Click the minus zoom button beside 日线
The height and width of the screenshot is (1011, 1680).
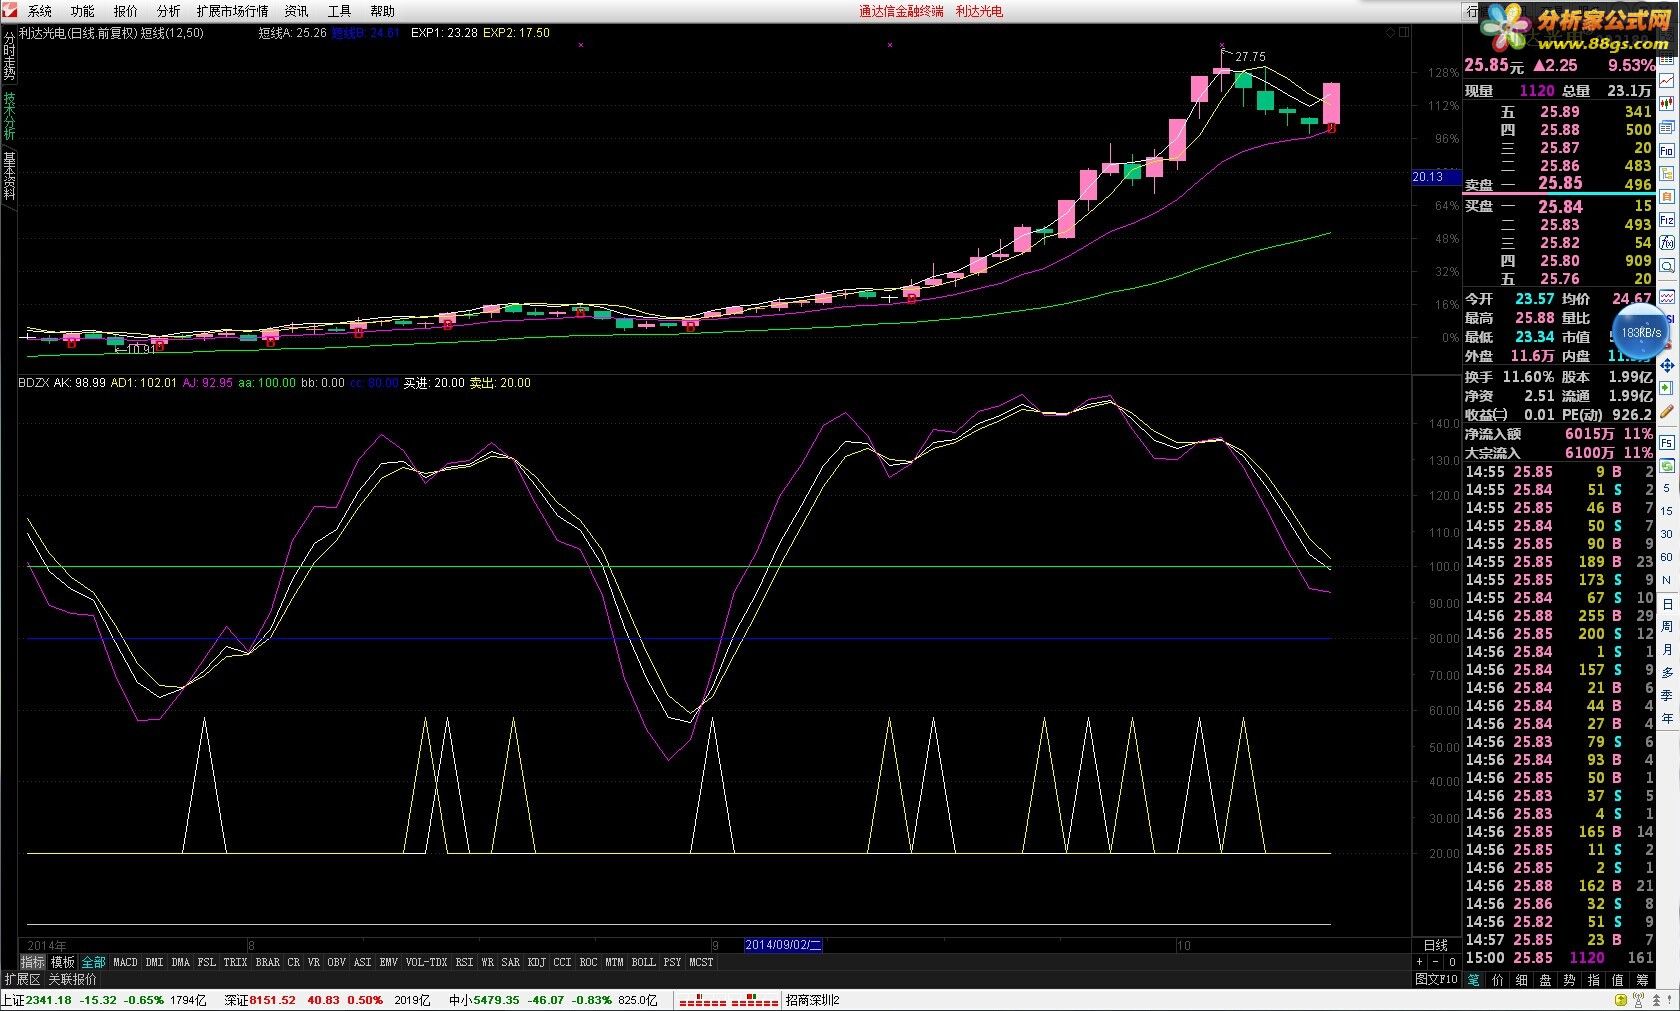point(1436,962)
